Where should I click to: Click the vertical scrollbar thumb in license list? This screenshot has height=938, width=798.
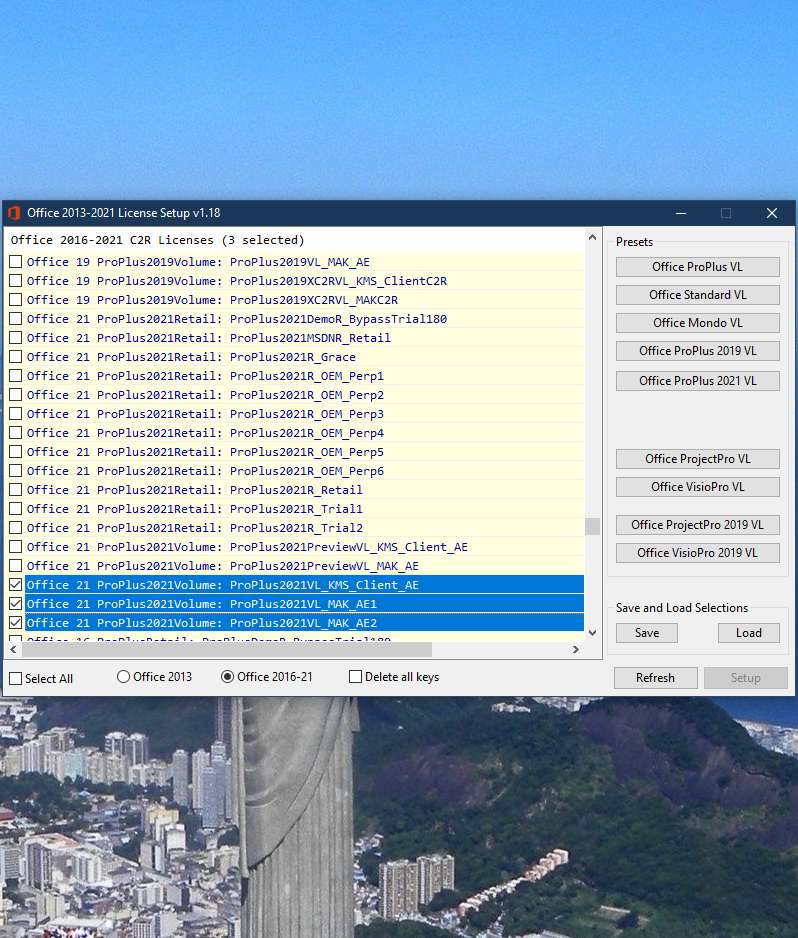coord(593,527)
